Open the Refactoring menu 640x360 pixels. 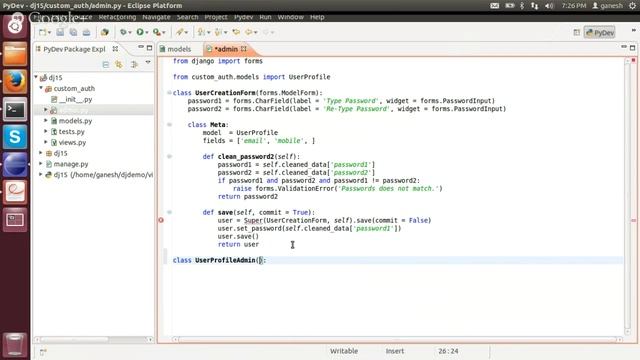(117, 17)
